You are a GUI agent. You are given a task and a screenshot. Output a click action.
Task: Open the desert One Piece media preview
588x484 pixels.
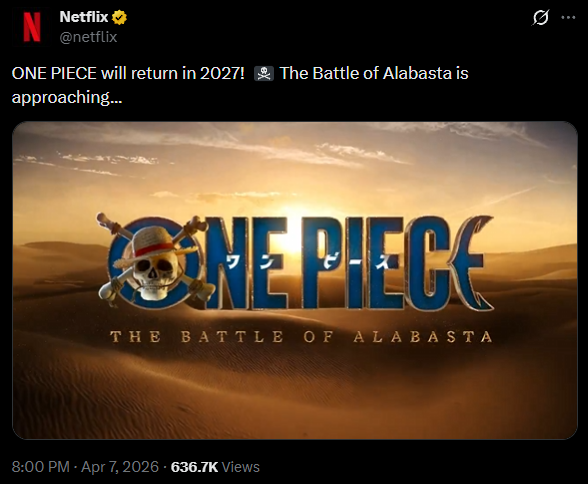pyautogui.click(x=295, y=280)
